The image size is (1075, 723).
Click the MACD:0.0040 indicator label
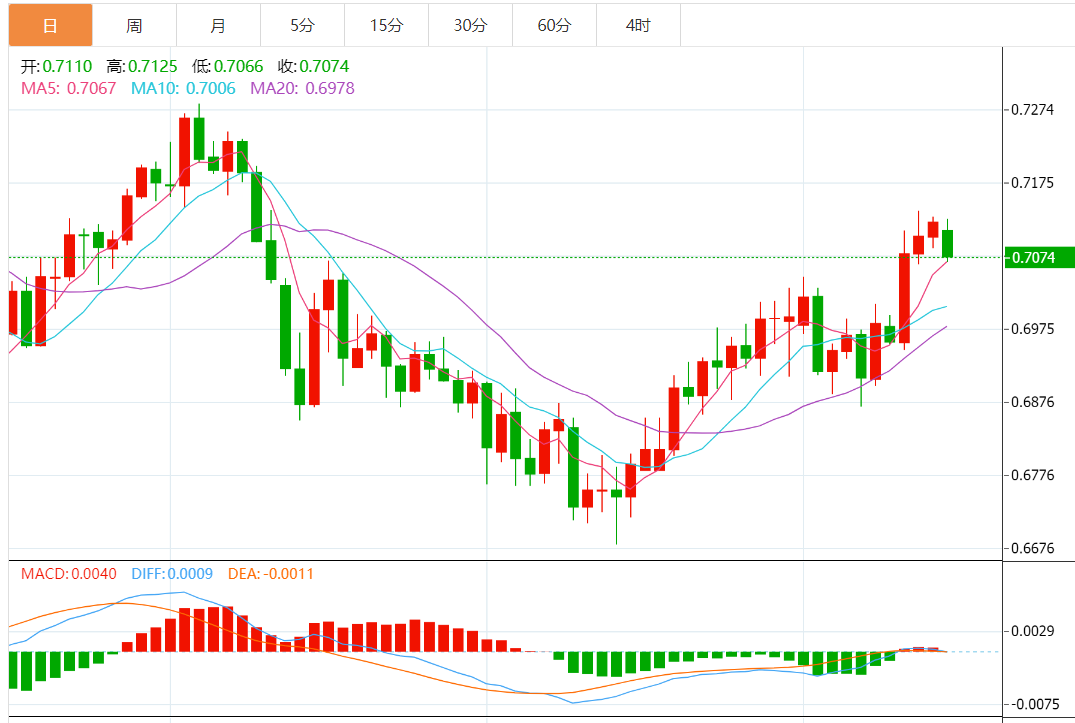[69, 574]
